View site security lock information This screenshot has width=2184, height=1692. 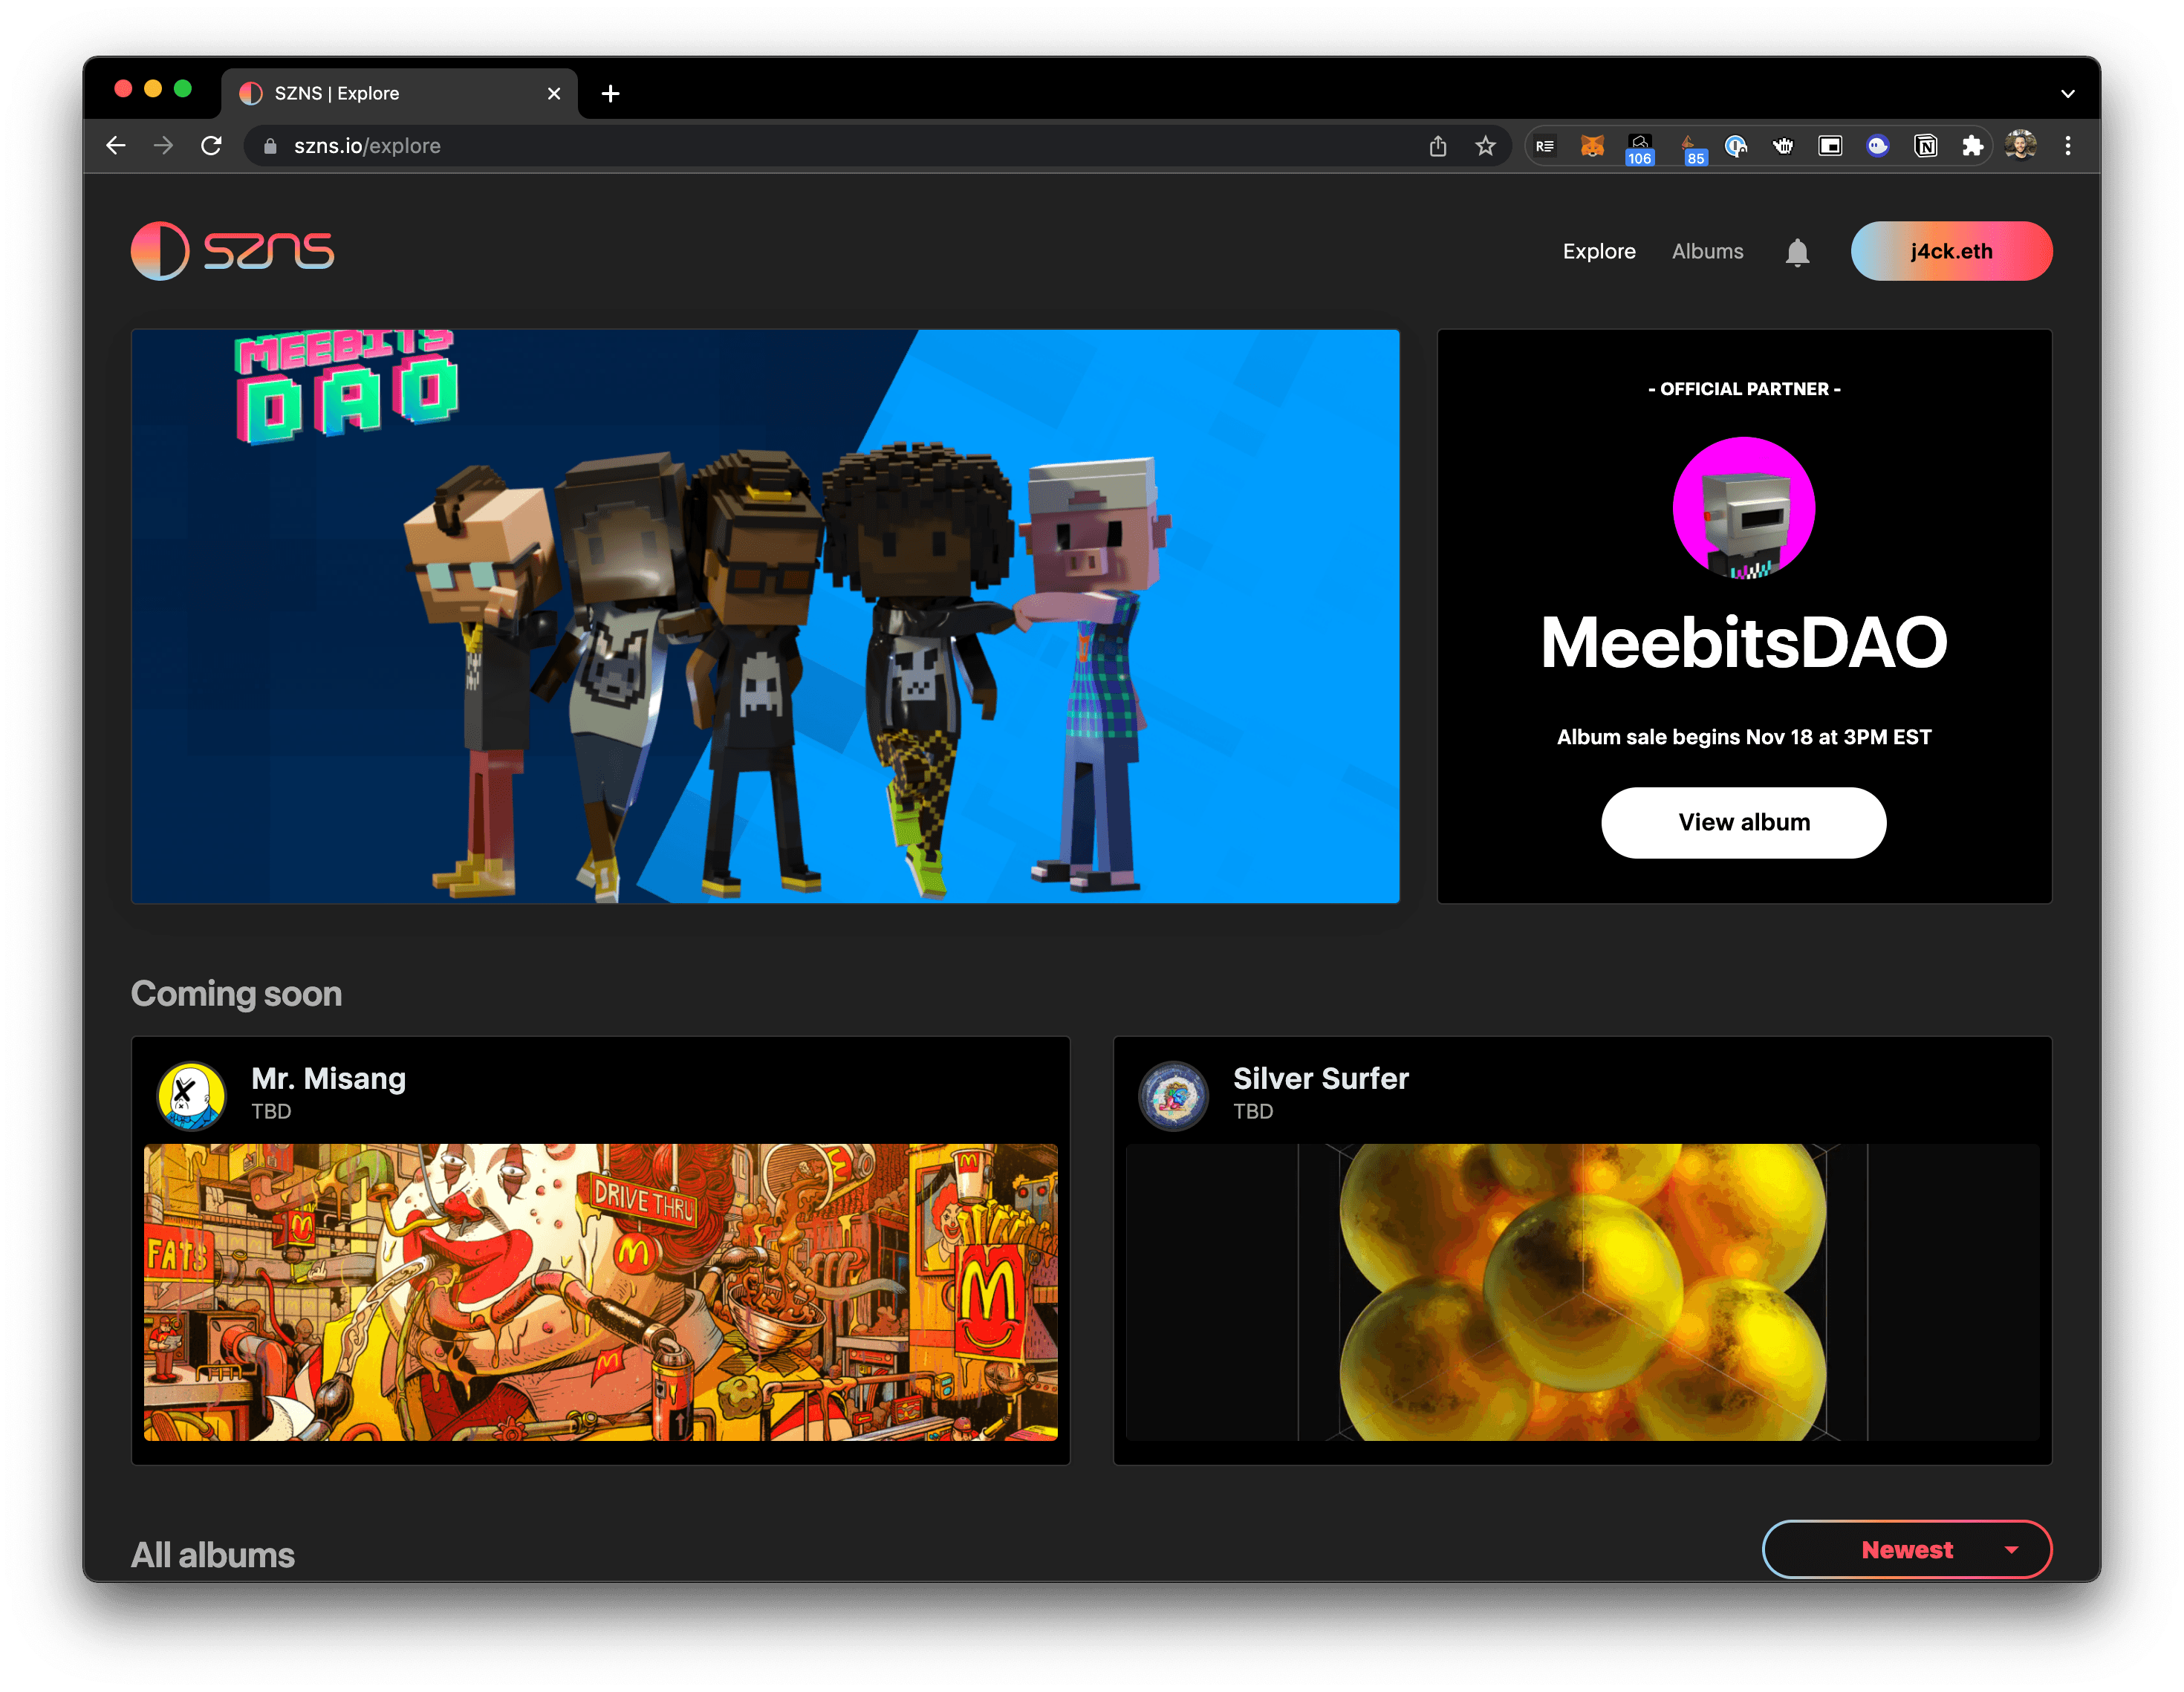point(269,146)
